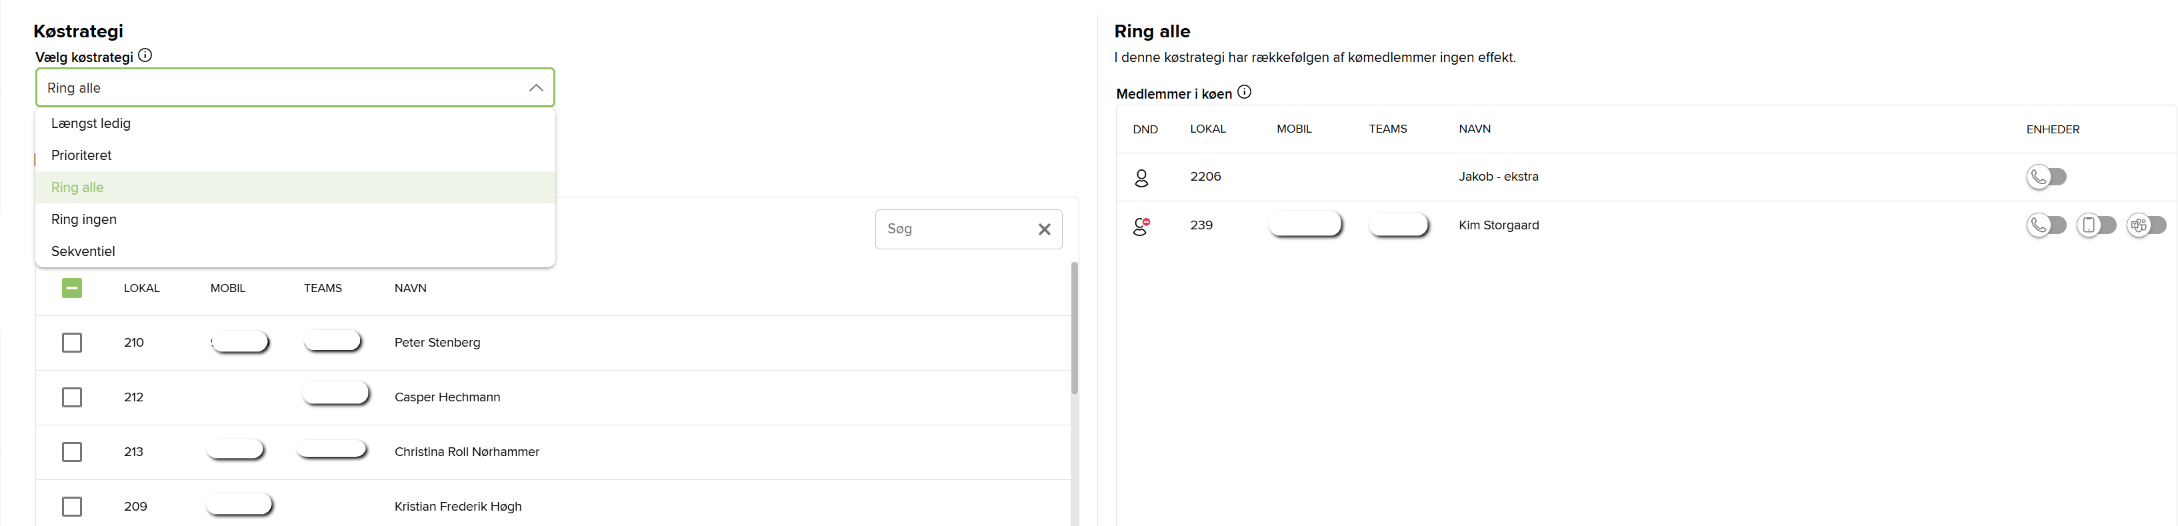This screenshot has height=526, width=2178.
Task: Check the box for Peter Stenberg
Action: (72, 343)
